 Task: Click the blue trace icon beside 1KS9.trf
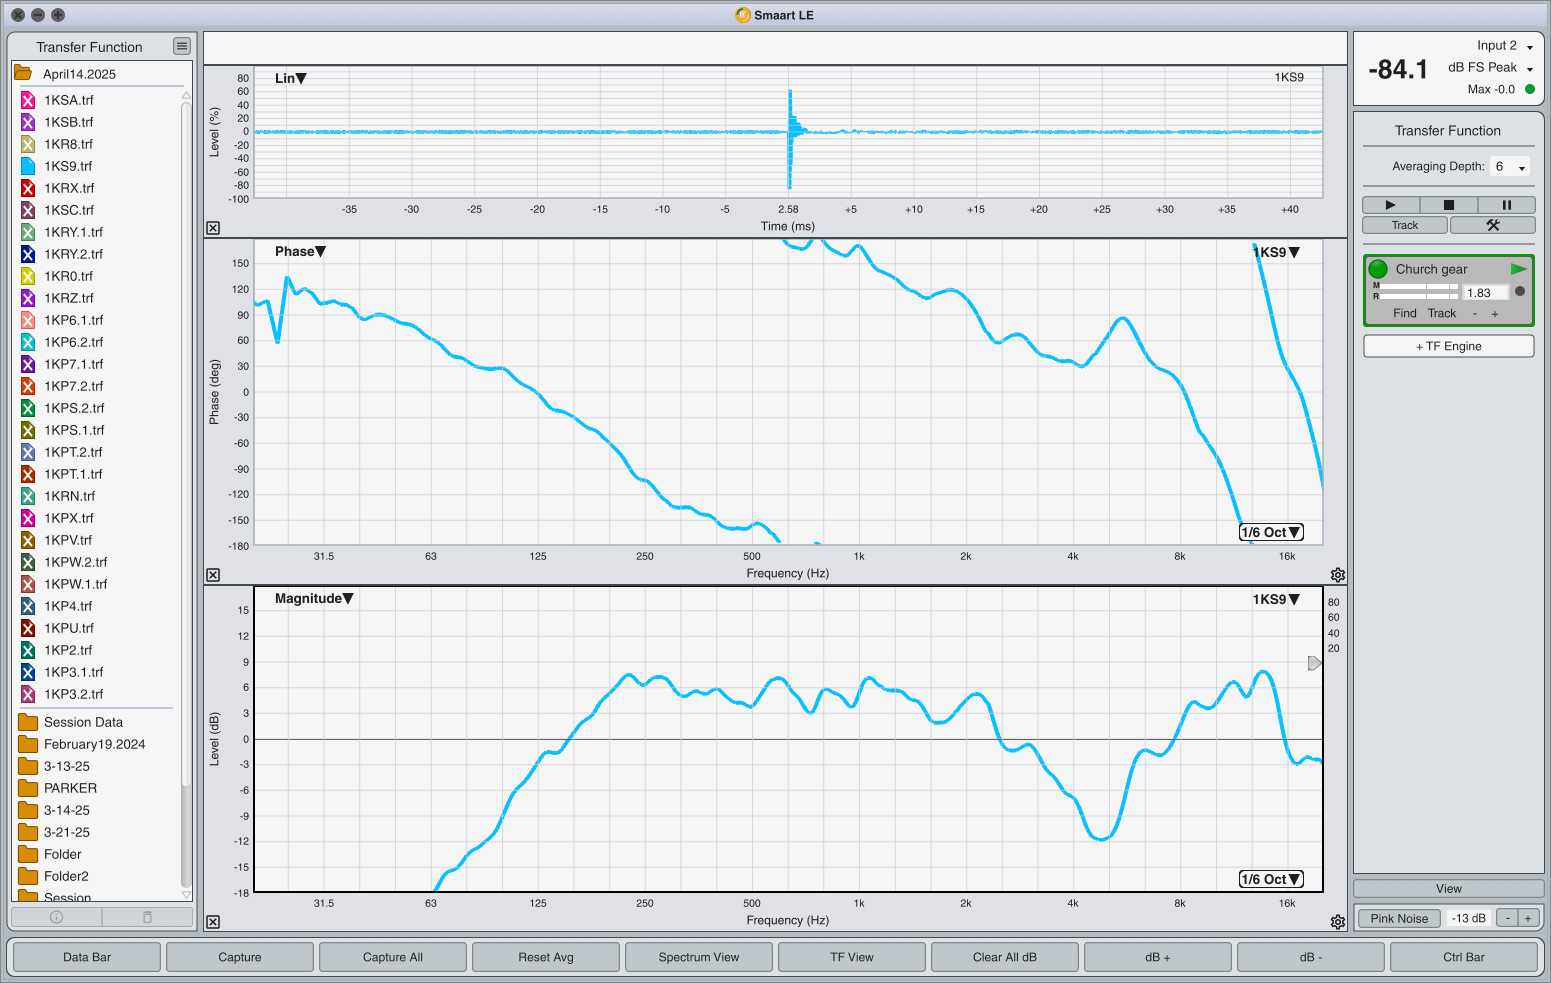click(28, 166)
